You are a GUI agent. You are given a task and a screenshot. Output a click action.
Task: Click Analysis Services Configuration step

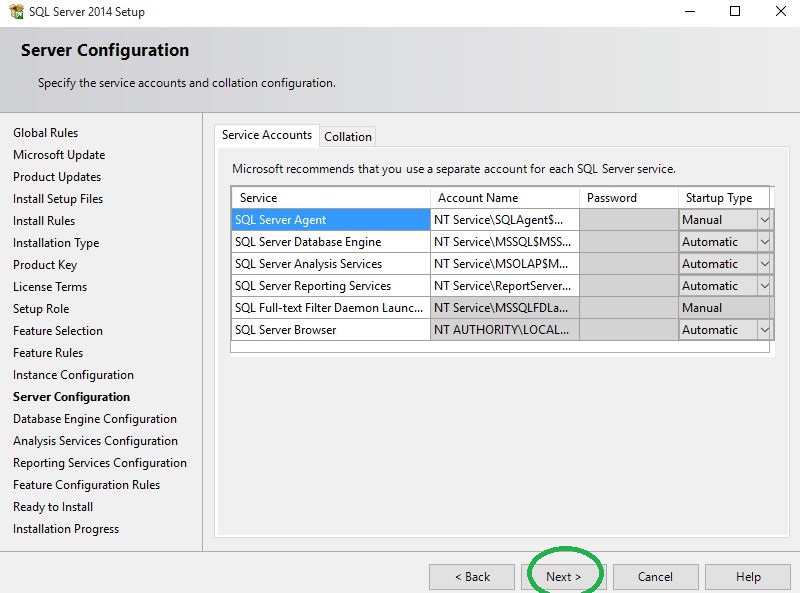click(x=95, y=441)
